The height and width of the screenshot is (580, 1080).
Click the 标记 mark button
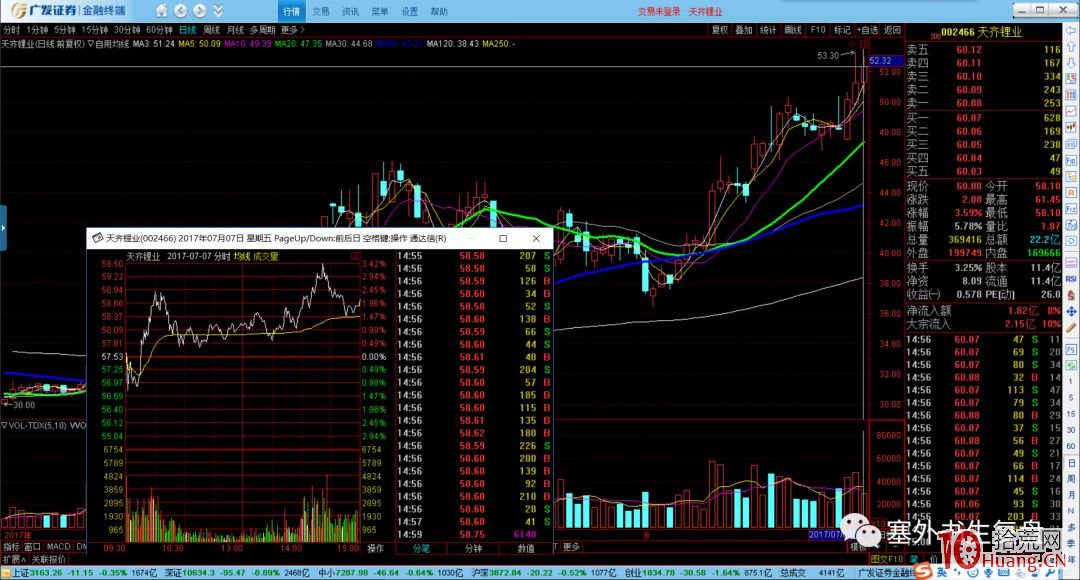pos(842,30)
